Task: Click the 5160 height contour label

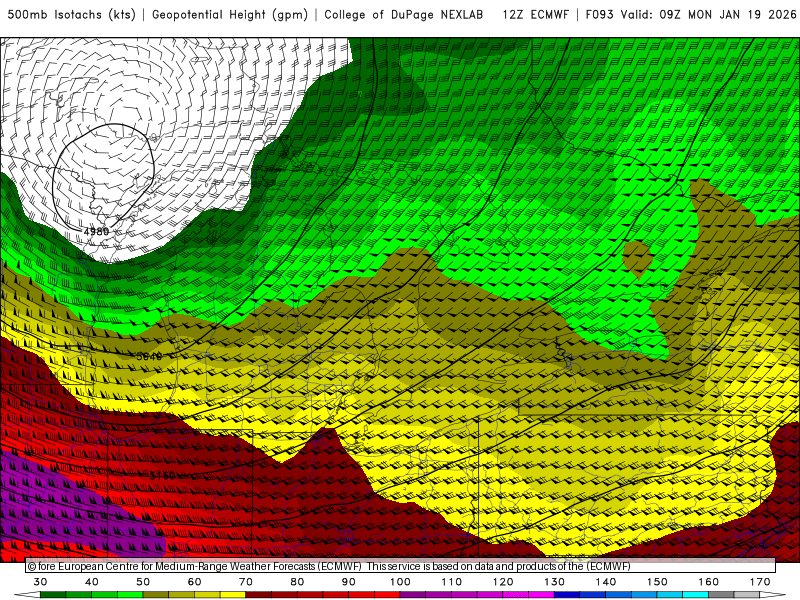Action: pos(163,476)
